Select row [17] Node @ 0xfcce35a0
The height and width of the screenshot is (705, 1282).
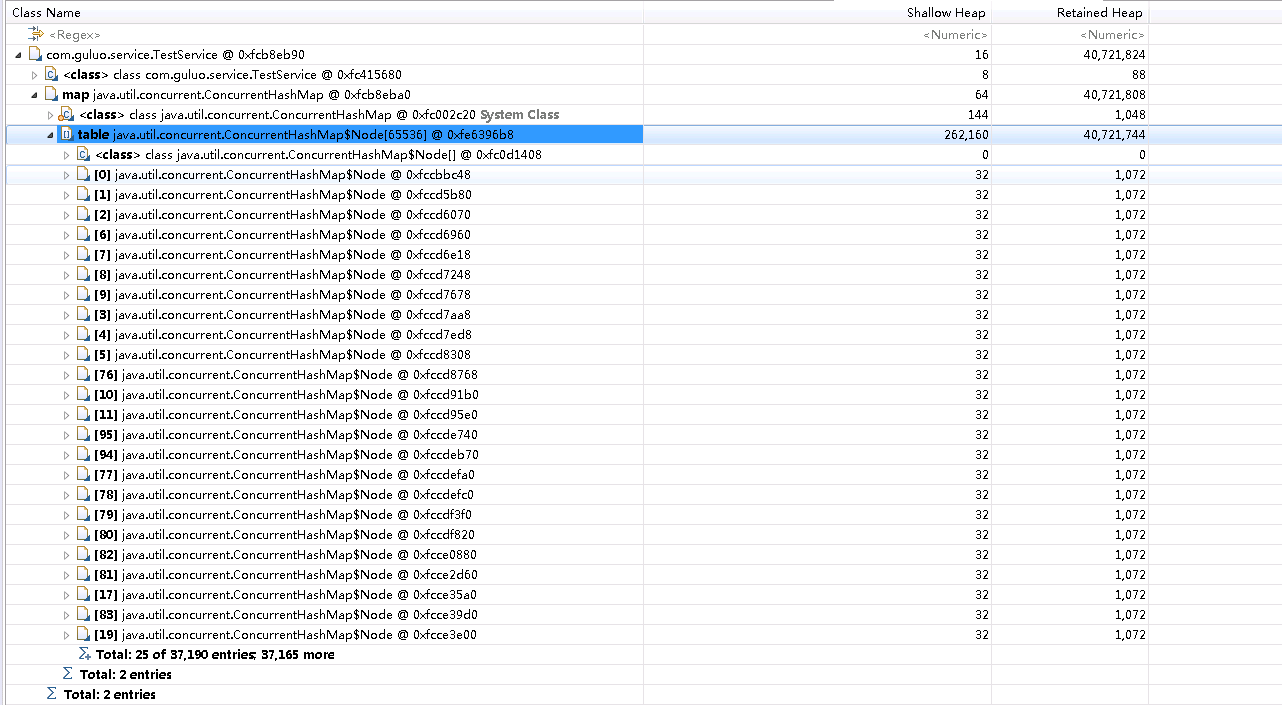click(641, 595)
